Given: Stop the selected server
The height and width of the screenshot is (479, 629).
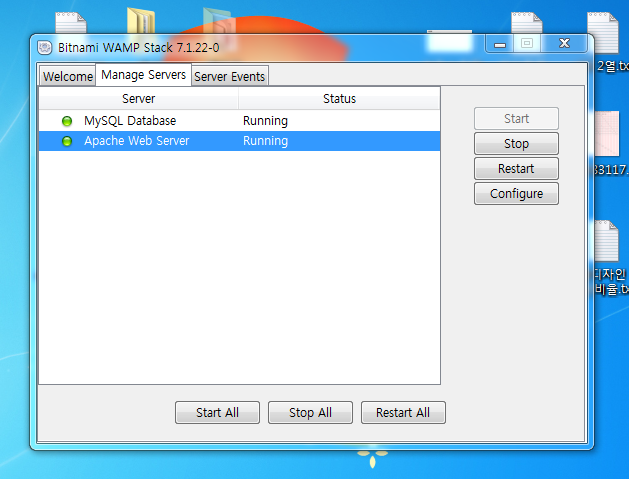Looking at the screenshot, I should 516,144.
